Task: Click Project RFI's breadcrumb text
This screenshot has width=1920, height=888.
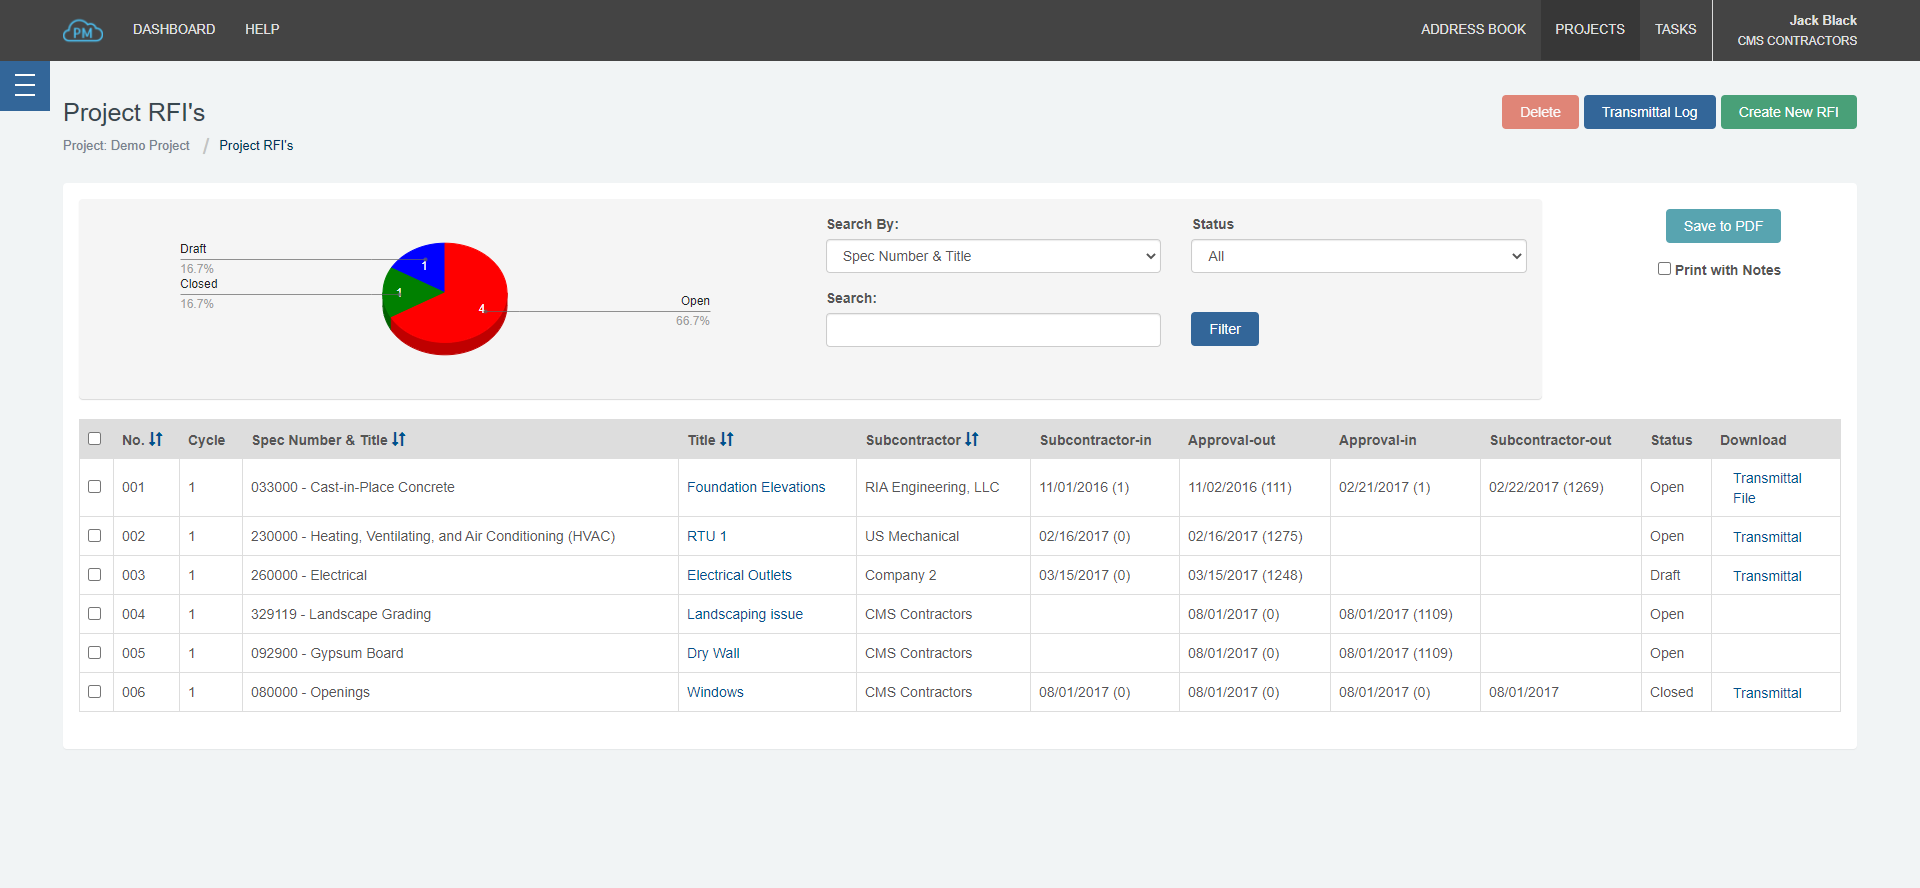Action: [x=256, y=145]
